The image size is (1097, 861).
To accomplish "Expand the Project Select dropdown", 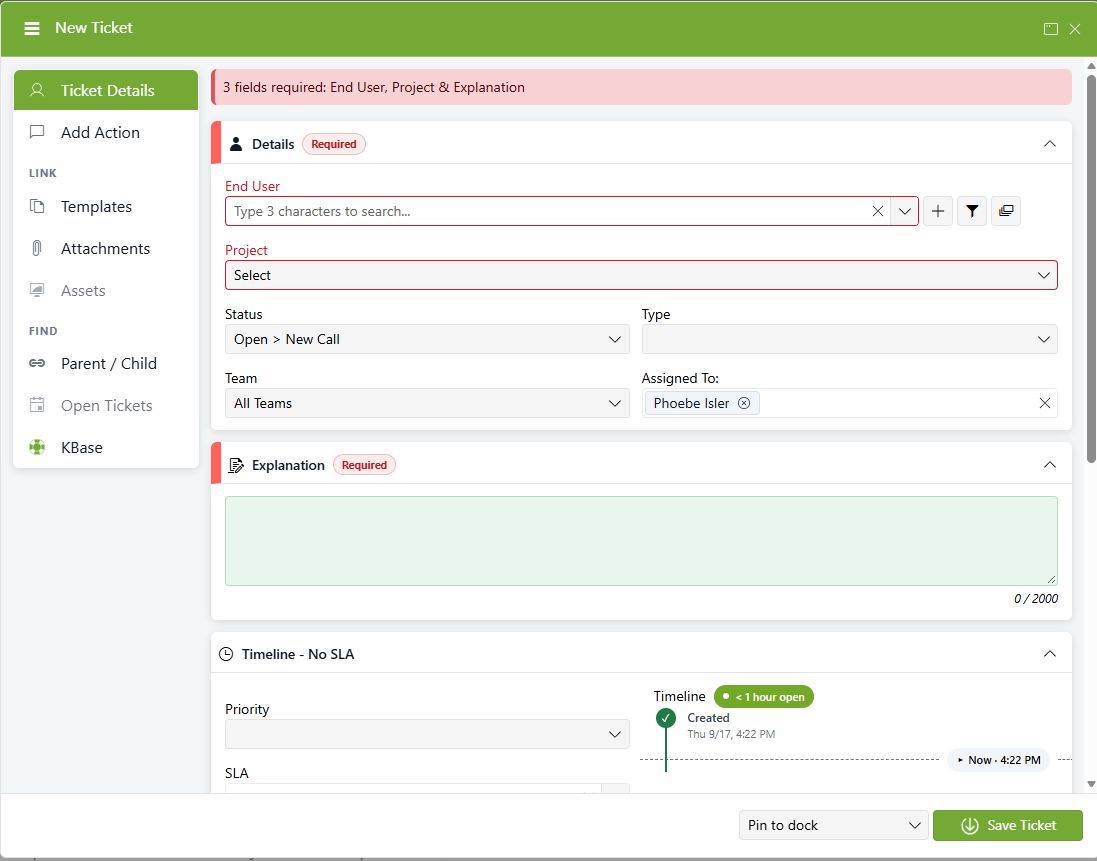I will 641,275.
